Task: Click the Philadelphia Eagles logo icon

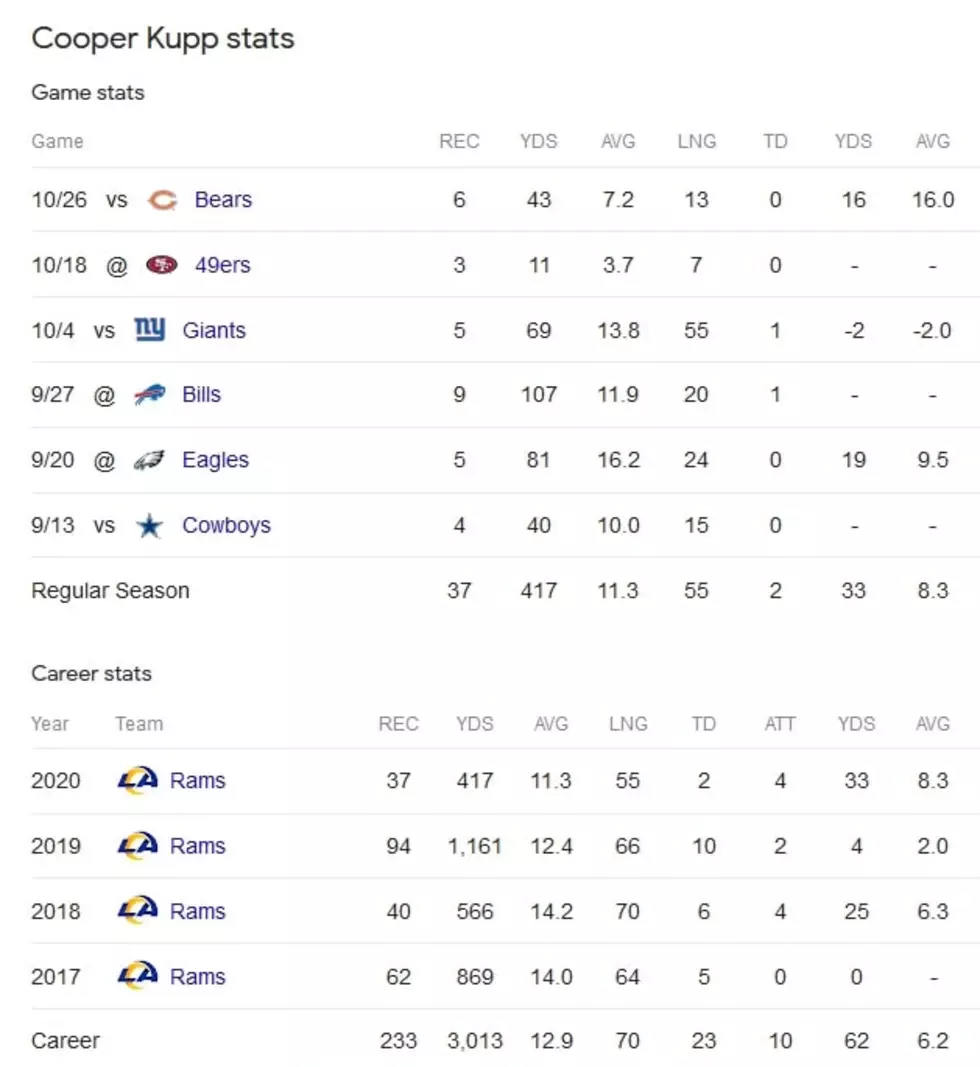Action: click(x=149, y=461)
